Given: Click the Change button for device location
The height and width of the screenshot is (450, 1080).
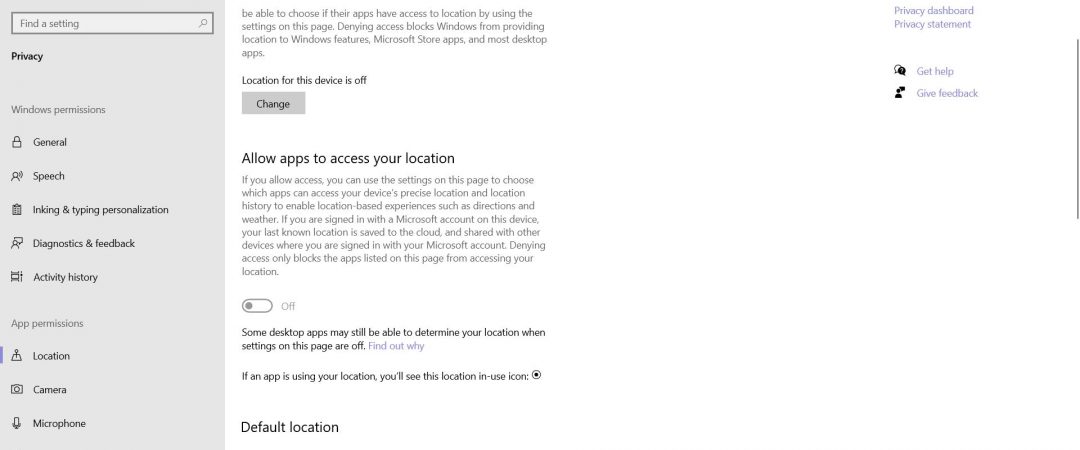Looking at the screenshot, I should [x=273, y=103].
